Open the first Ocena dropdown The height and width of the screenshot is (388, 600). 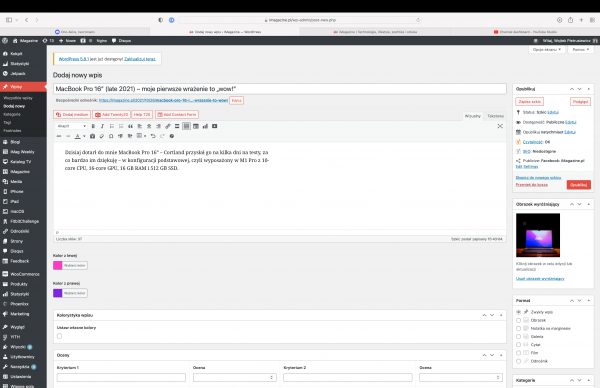coord(235,378)
